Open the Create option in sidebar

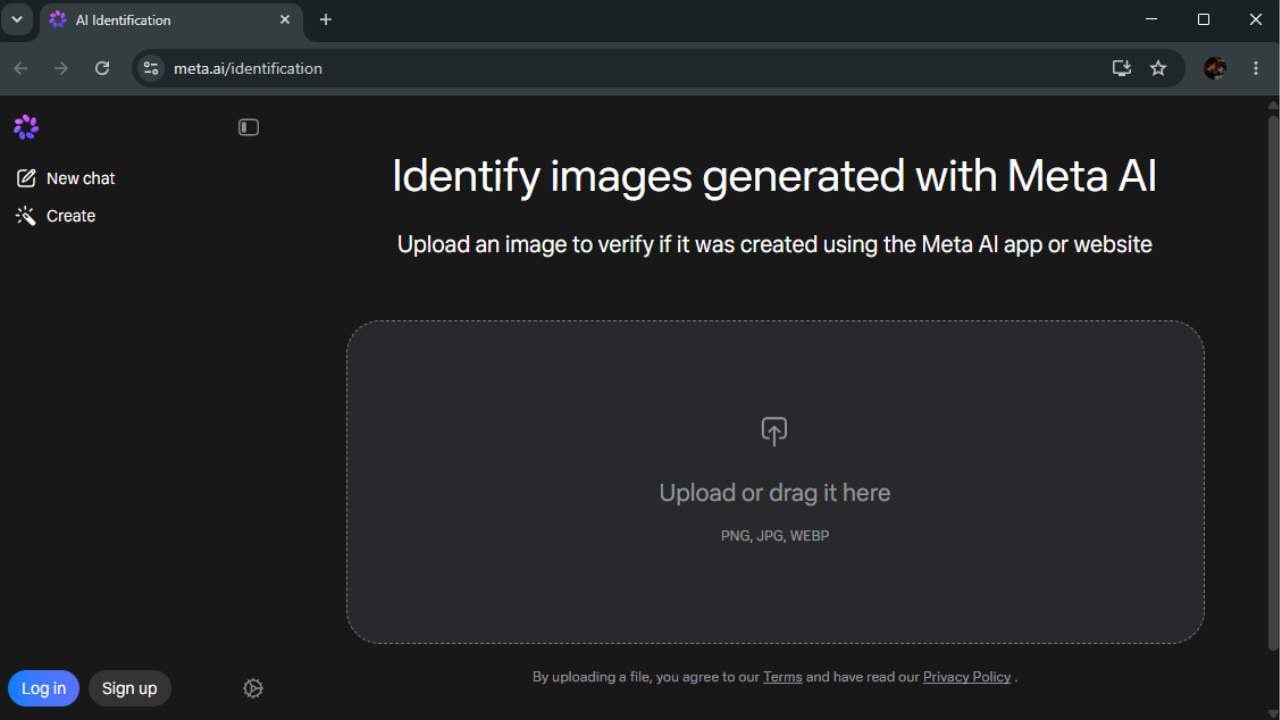click(56, 216)
